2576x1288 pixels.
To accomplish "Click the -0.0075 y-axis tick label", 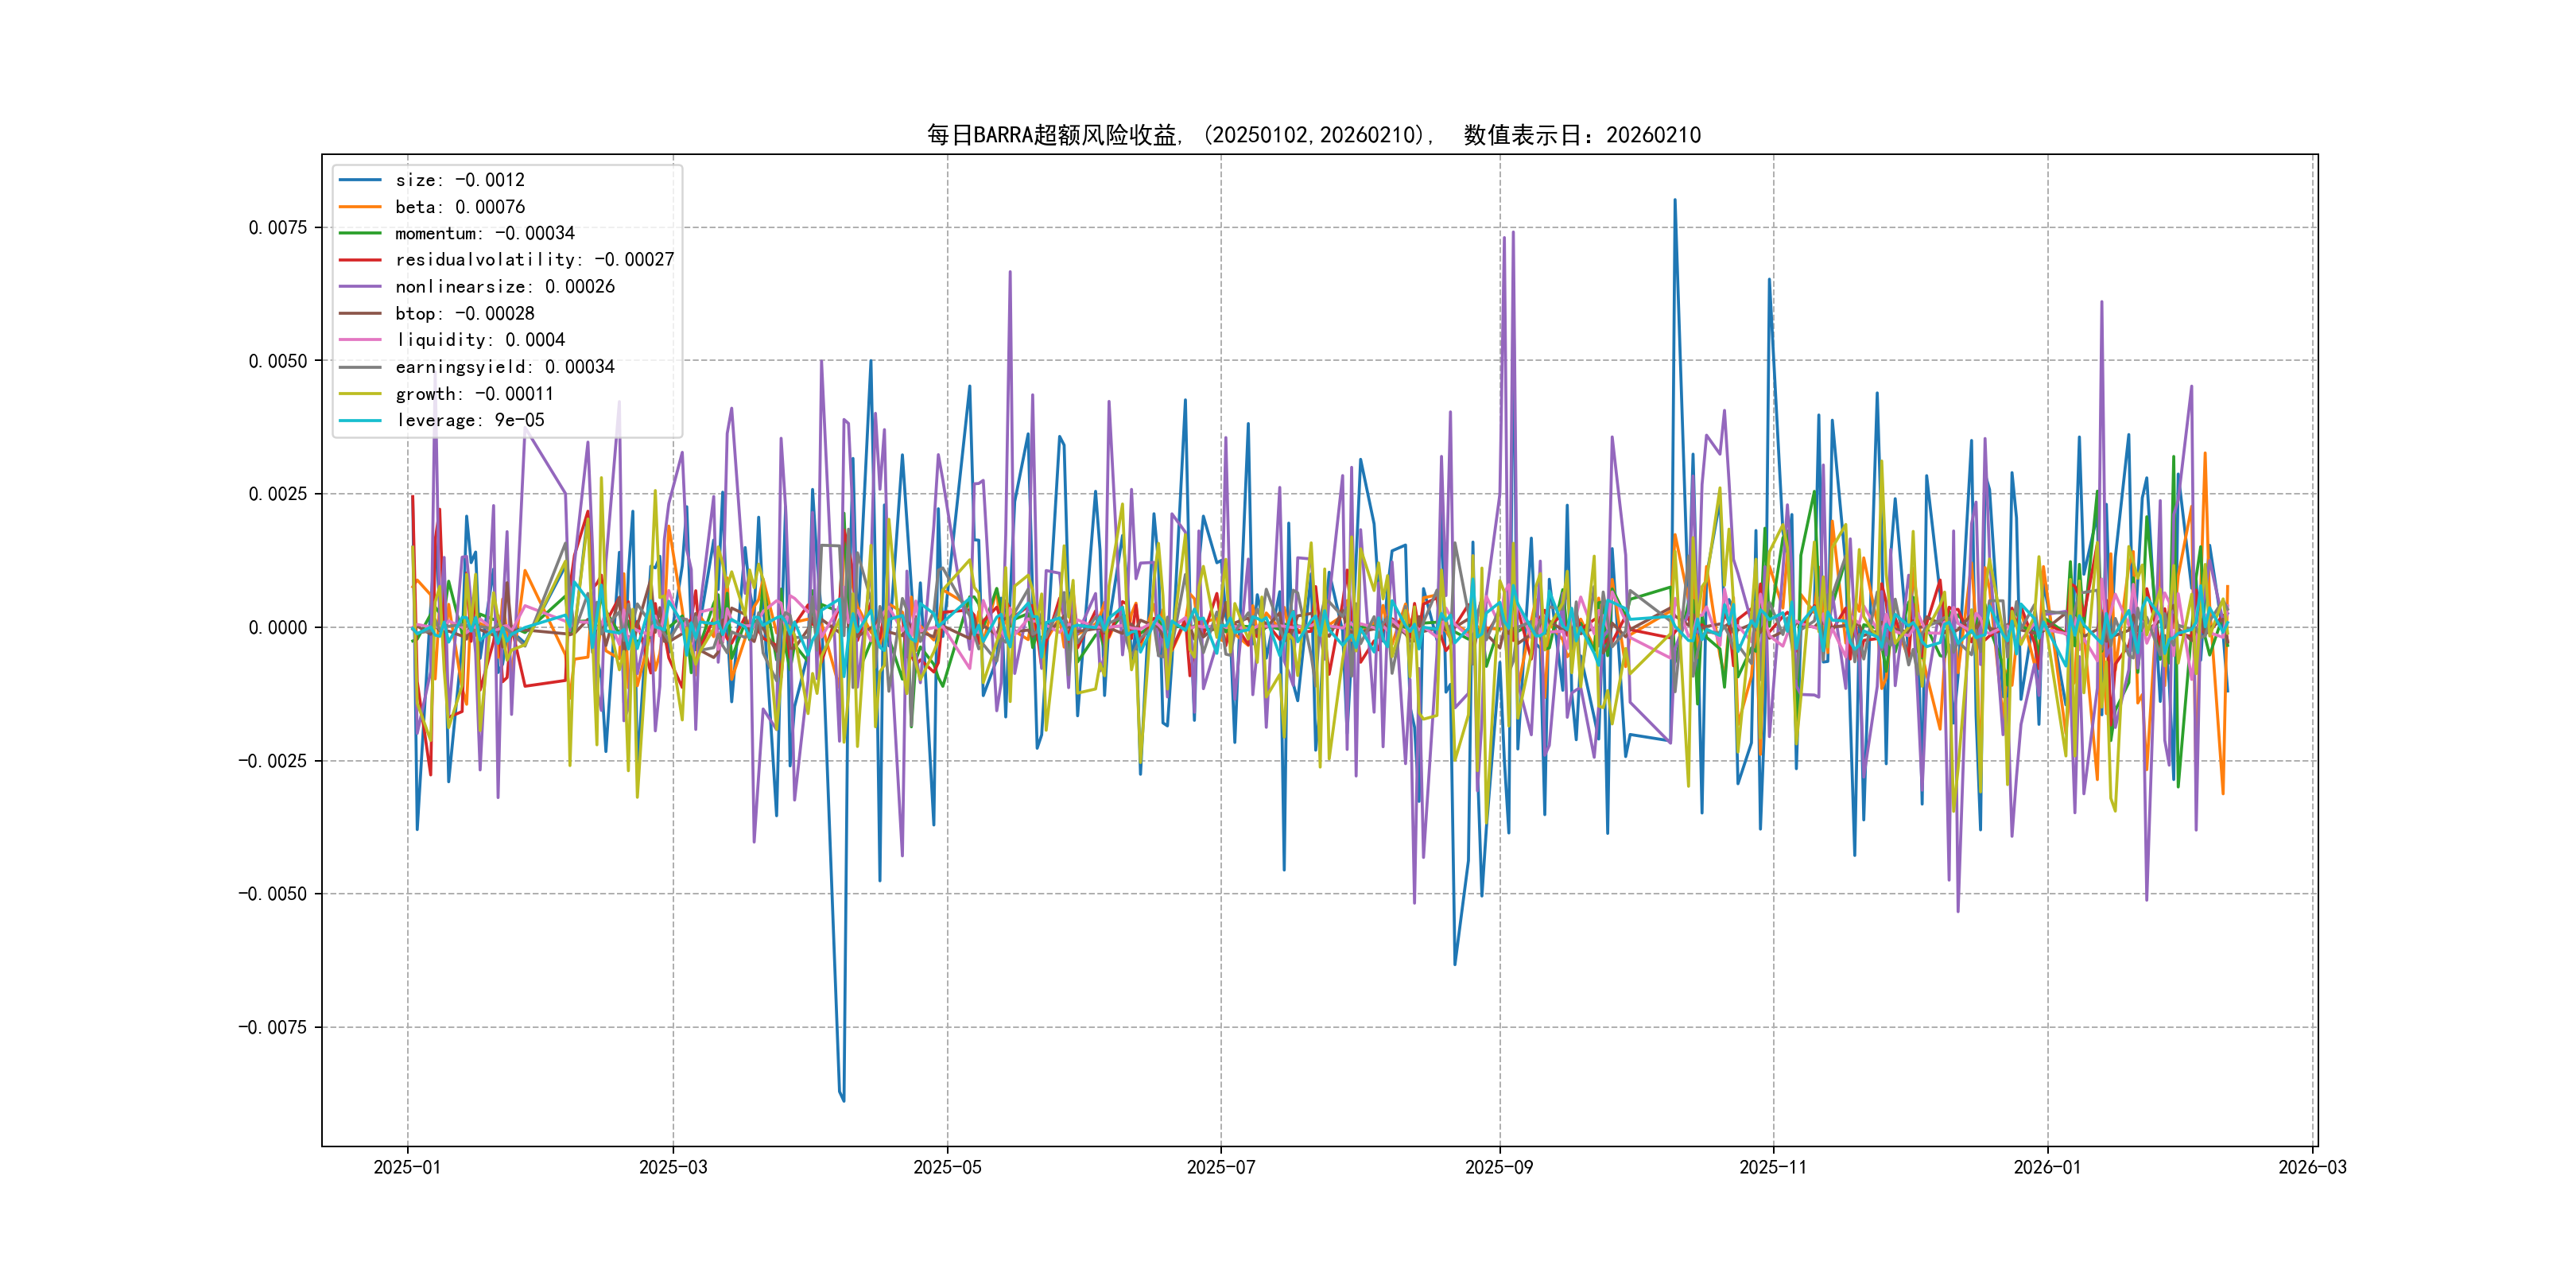I will tap(272, 1028).
